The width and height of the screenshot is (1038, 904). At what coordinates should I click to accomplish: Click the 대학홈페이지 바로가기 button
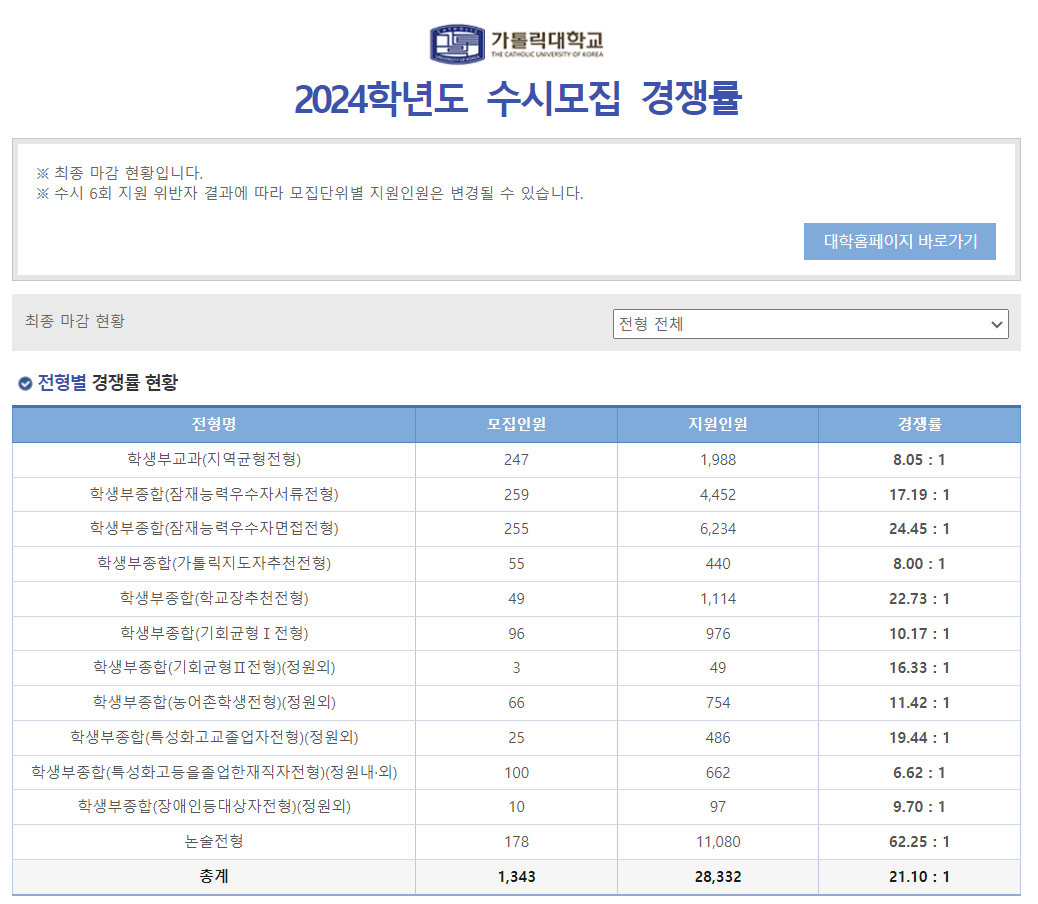[x=899, y=241]
